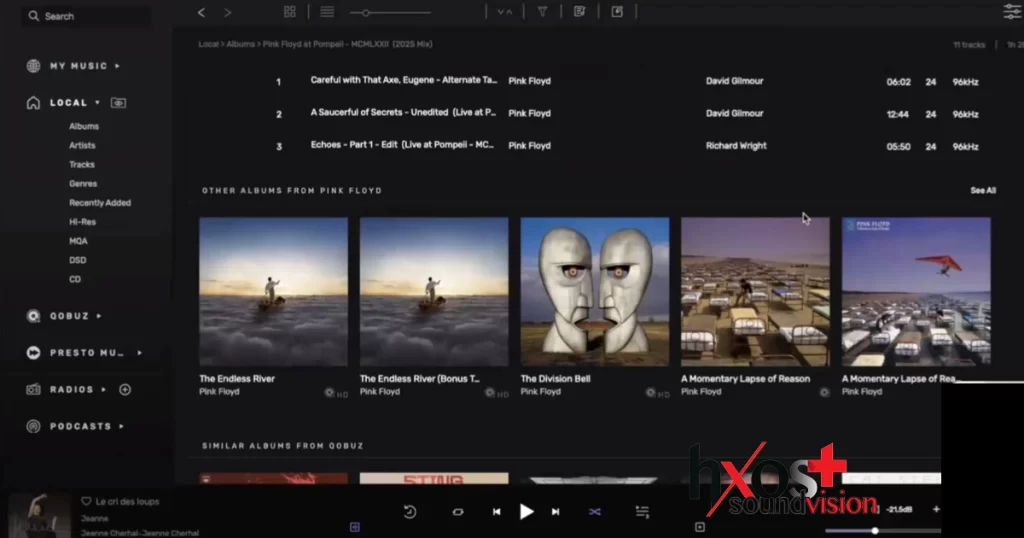This screenshot has height=538, width=1024.
Task: Switch to the grid view icon
Action: [290, 12]
